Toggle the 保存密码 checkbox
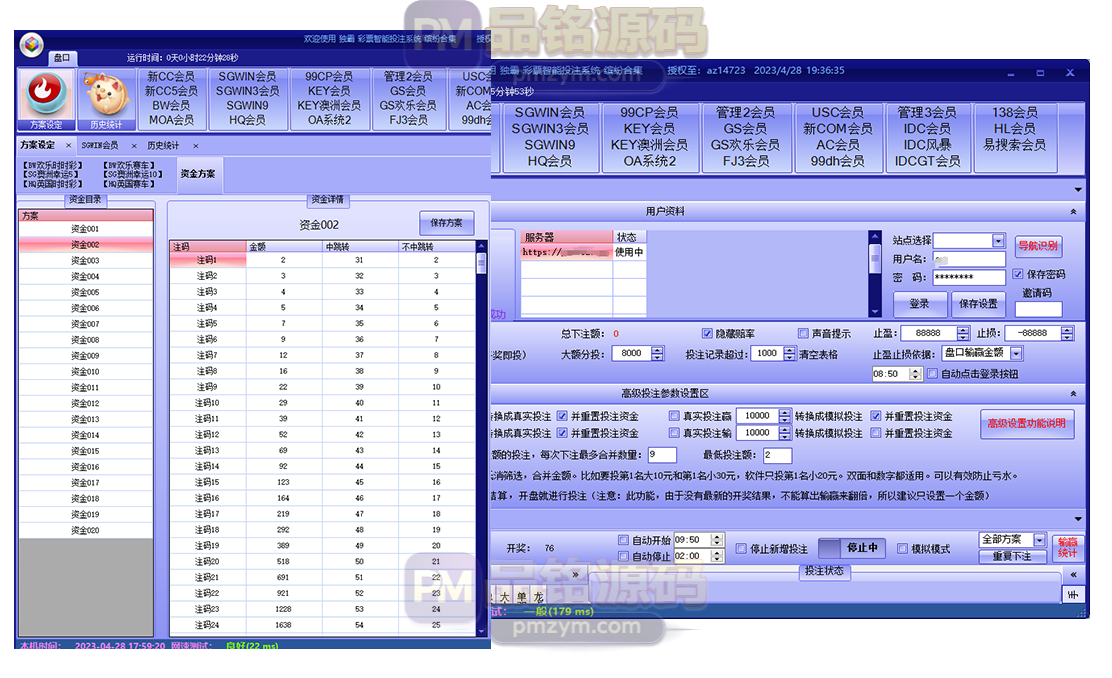 tap(1018, 274)
